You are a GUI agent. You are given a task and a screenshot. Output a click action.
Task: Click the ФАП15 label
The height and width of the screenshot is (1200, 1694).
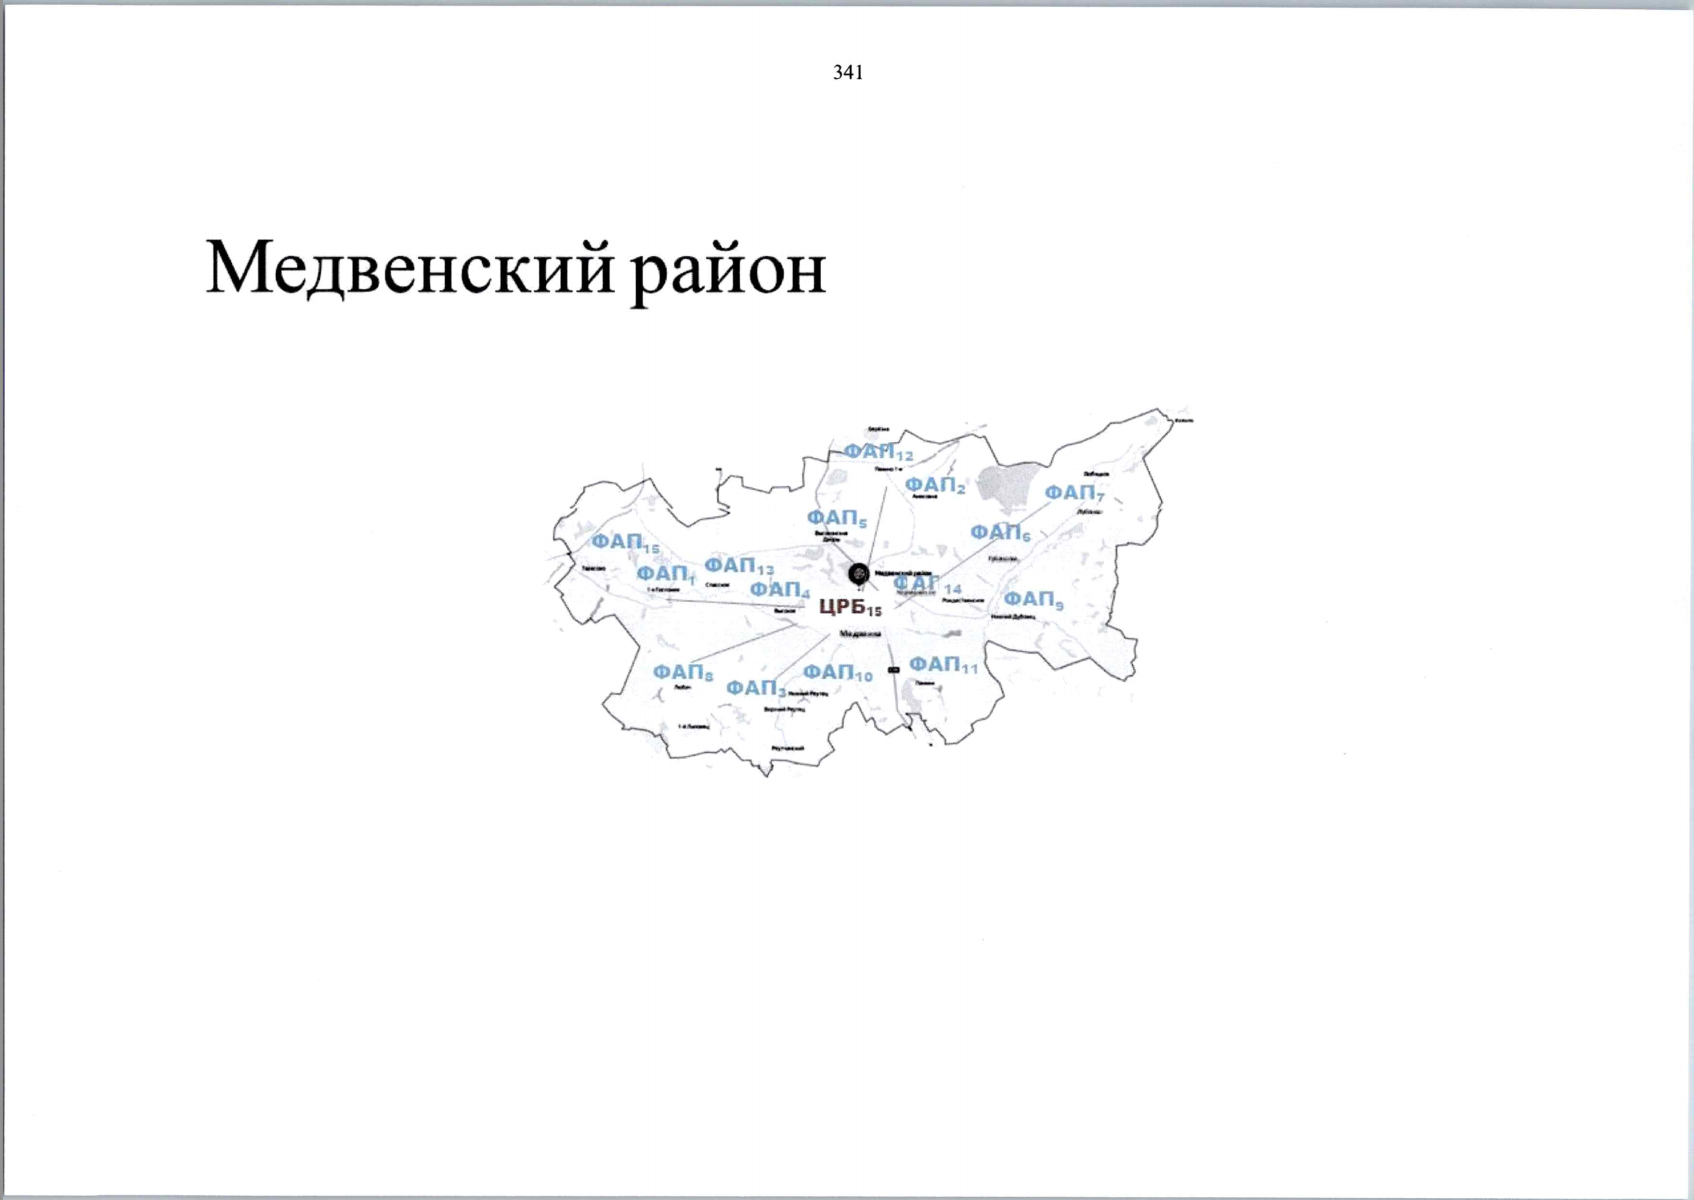click(625, 542)
